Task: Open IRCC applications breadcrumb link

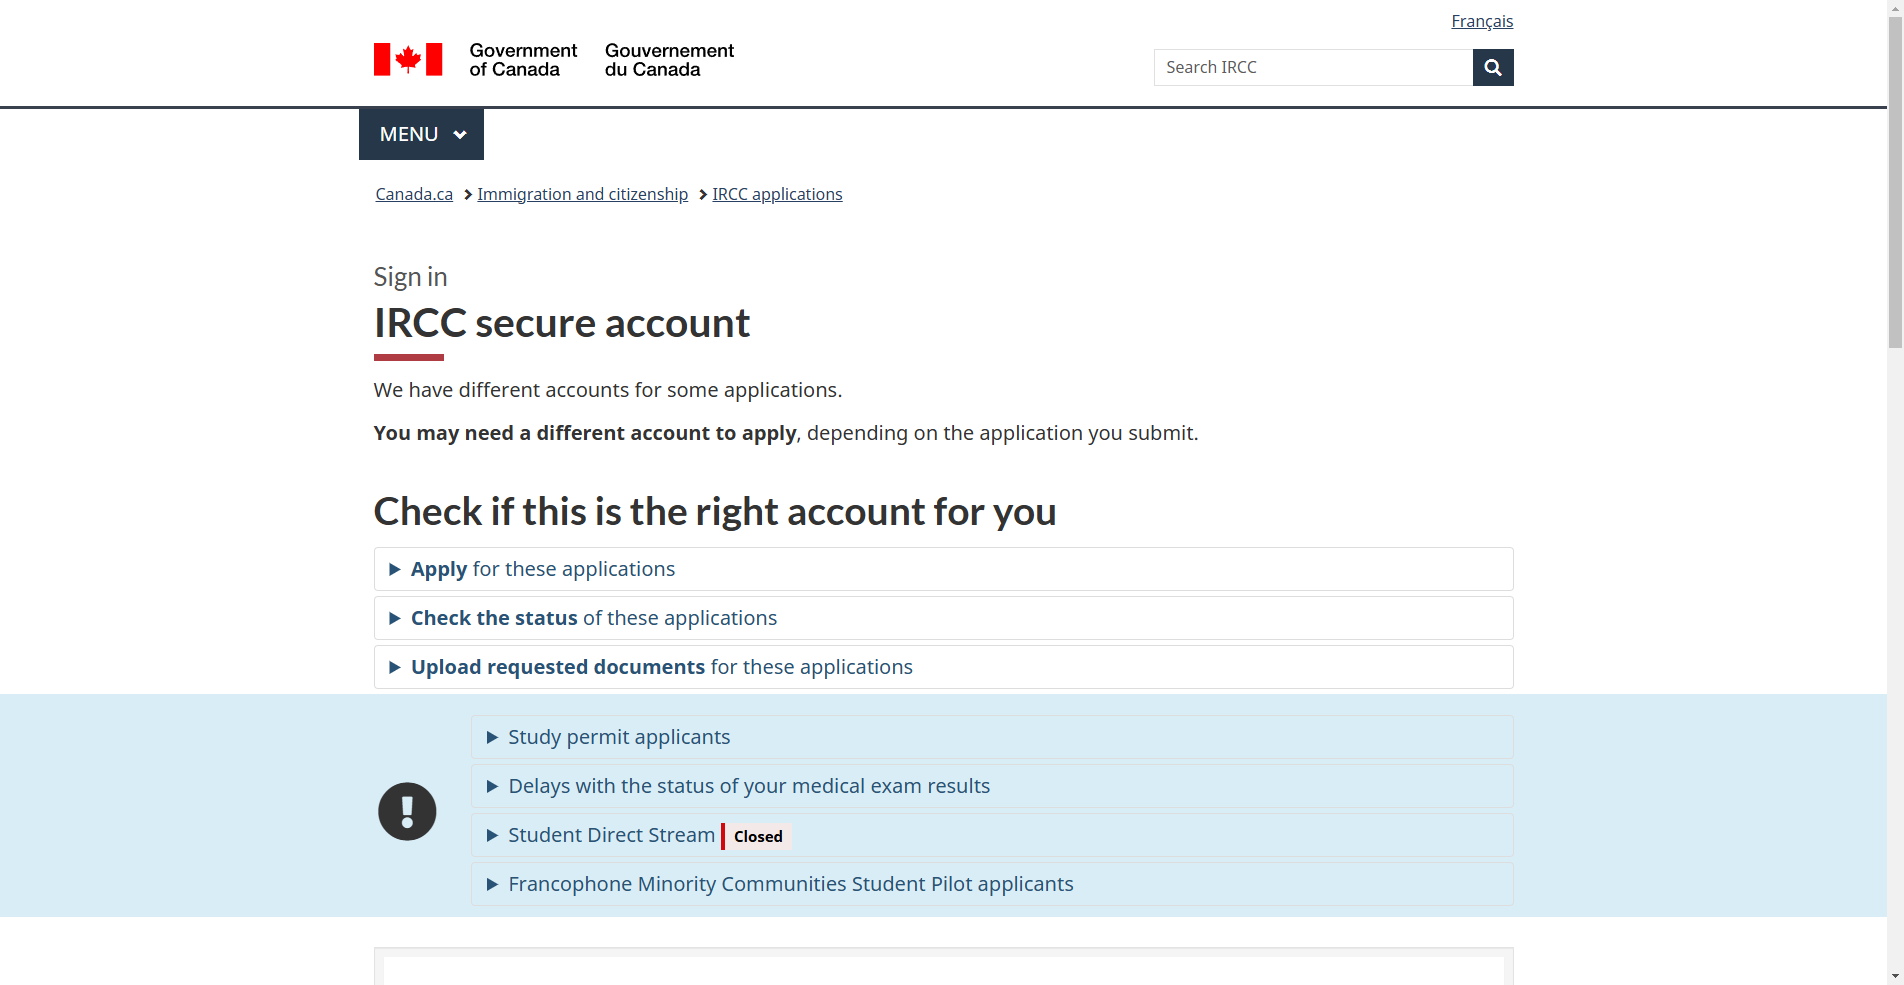Action: tap(777, 194)
